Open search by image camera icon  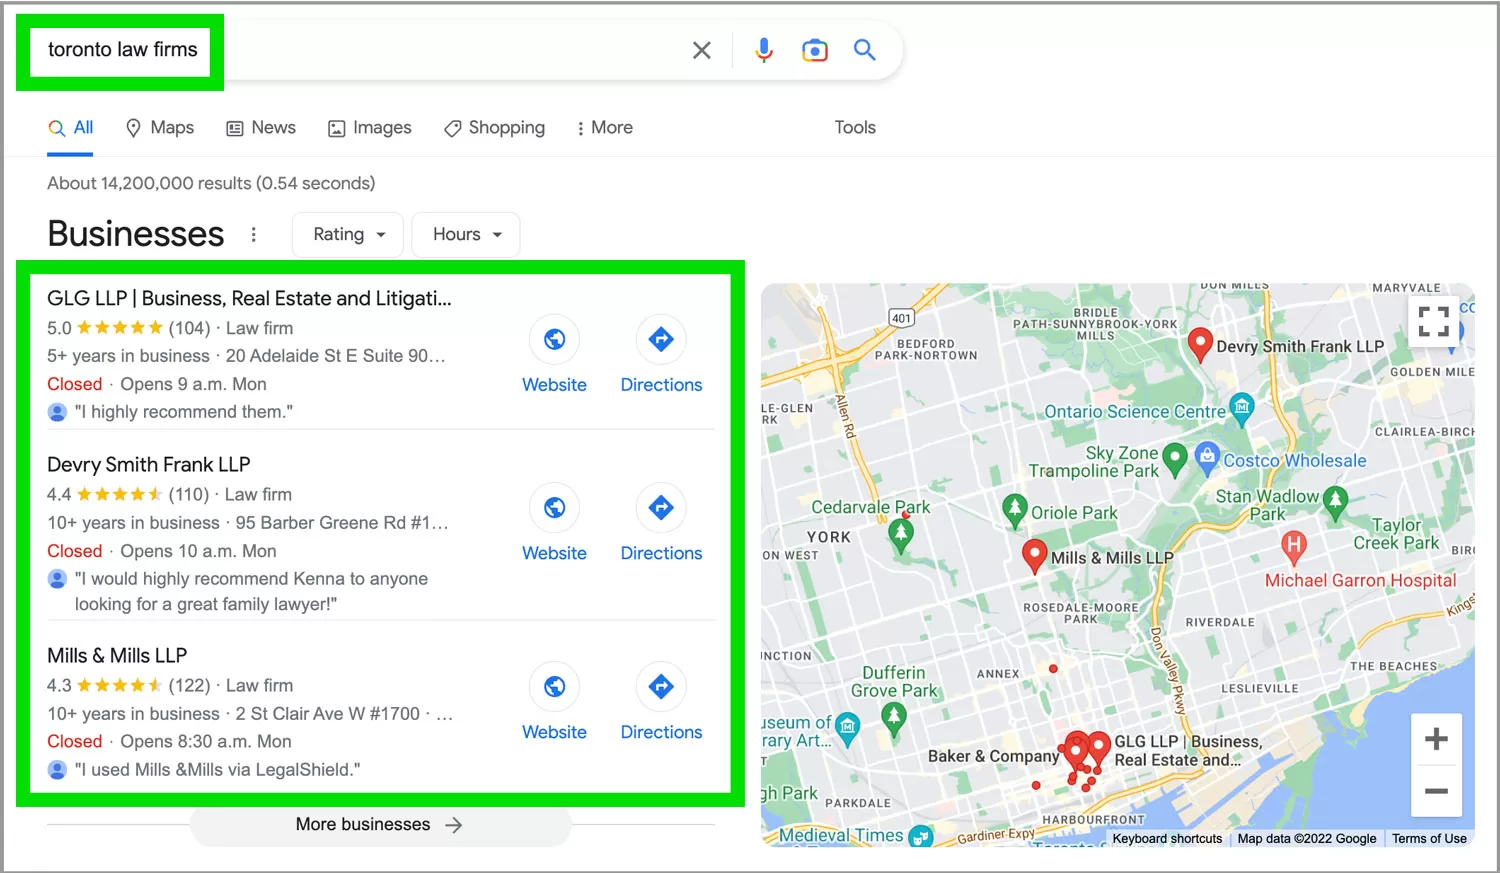(x=815, y=50)
